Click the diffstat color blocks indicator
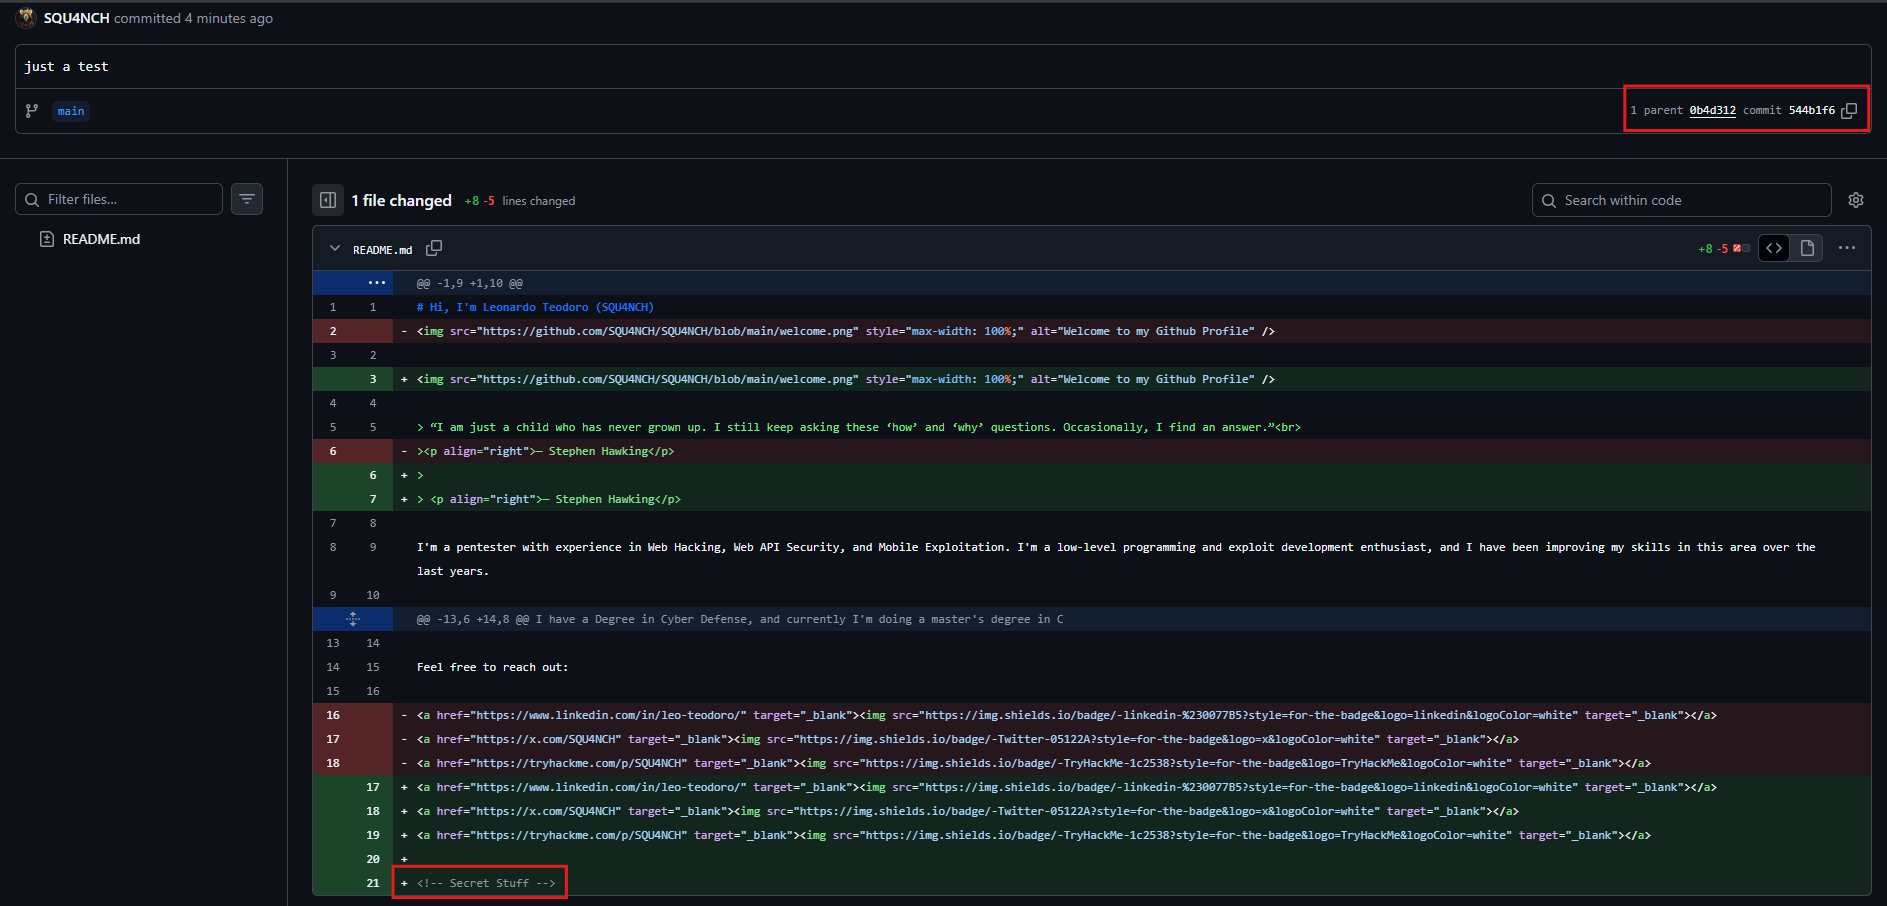The image size is (1887, 906). click(1741, 249)
